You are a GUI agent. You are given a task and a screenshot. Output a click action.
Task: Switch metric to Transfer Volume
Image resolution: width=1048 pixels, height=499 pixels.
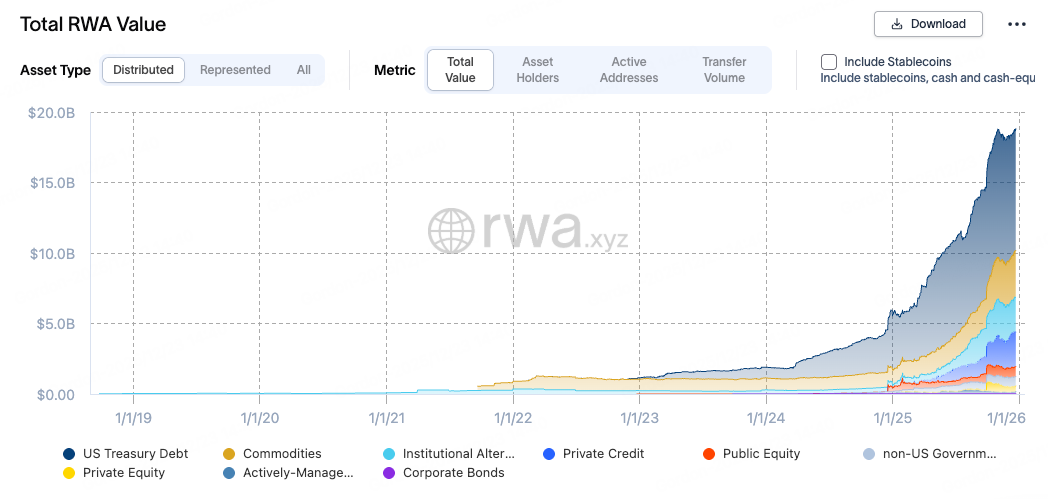click(724, 70)
